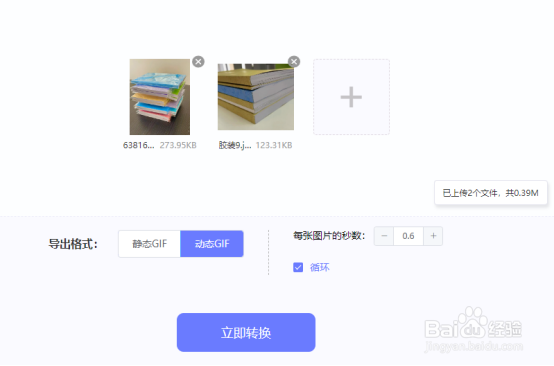The height and width of the screenshot is (366, 554).
Task: Toggle the 循环 loop checkbox
Action: click(x=298, y=267)
